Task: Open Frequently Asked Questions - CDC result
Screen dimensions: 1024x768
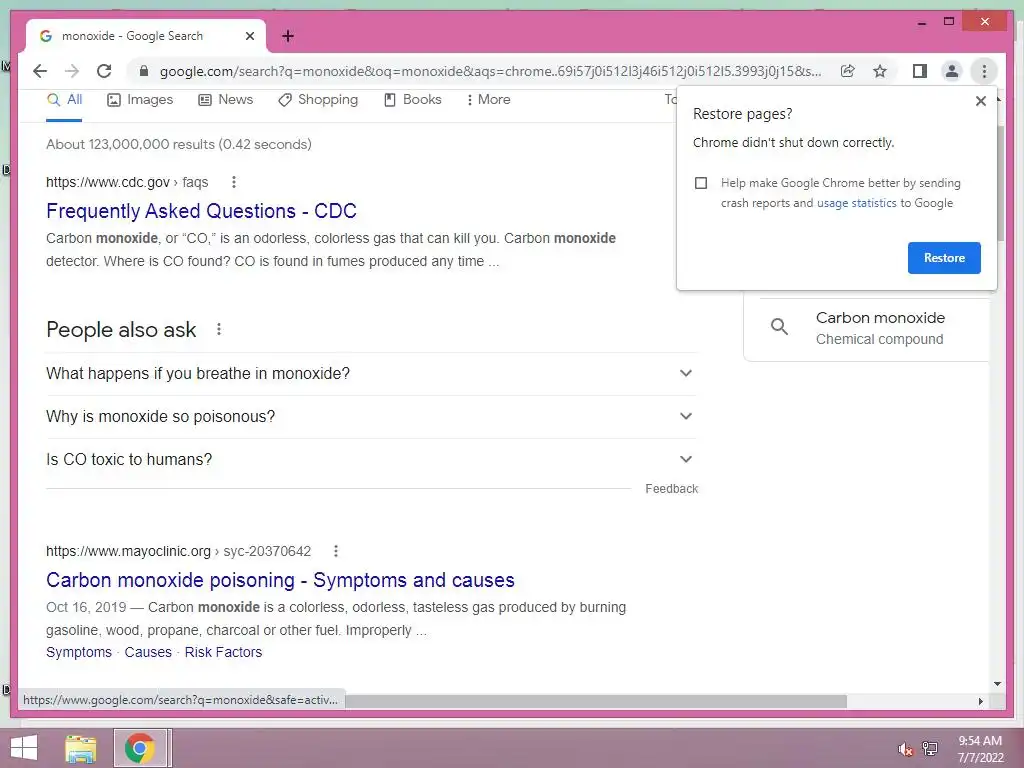Action: (x=201, y=211)
